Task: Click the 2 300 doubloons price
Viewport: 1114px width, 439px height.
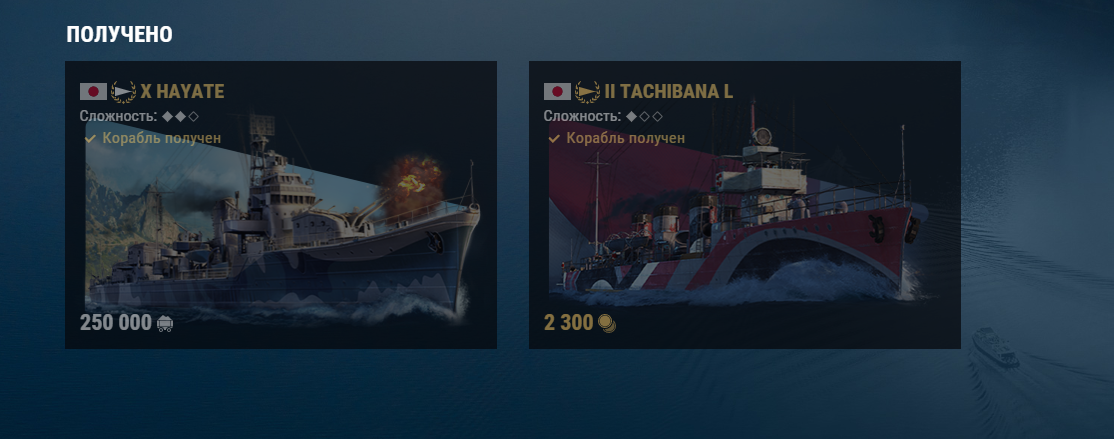Action: (568, 323)
